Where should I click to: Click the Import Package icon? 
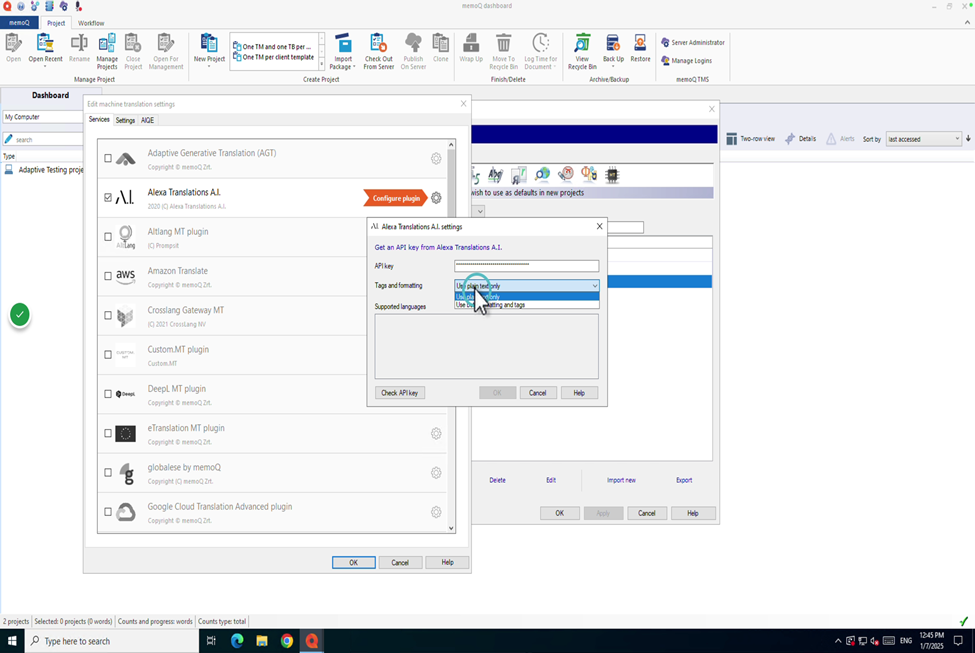pyautogui.click(x=343, y=52)
